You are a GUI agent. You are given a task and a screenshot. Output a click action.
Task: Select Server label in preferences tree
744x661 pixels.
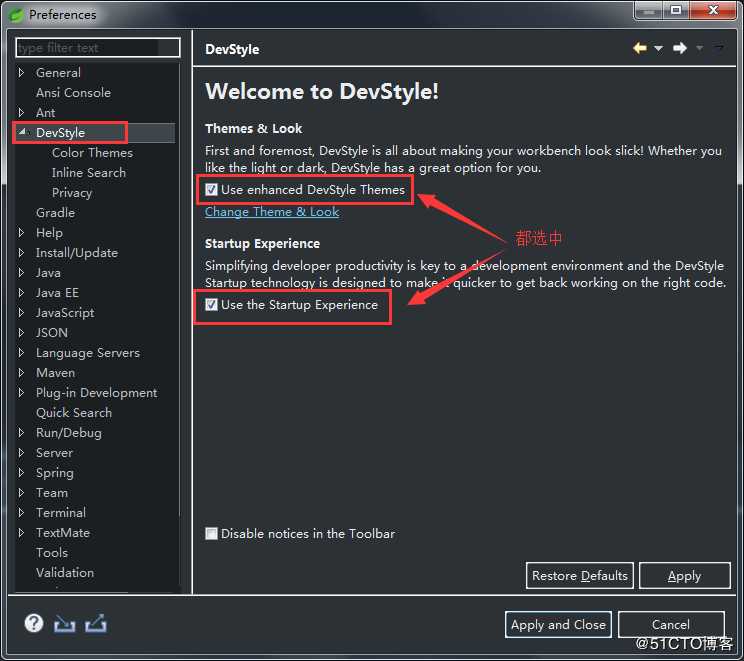point(54,453)
